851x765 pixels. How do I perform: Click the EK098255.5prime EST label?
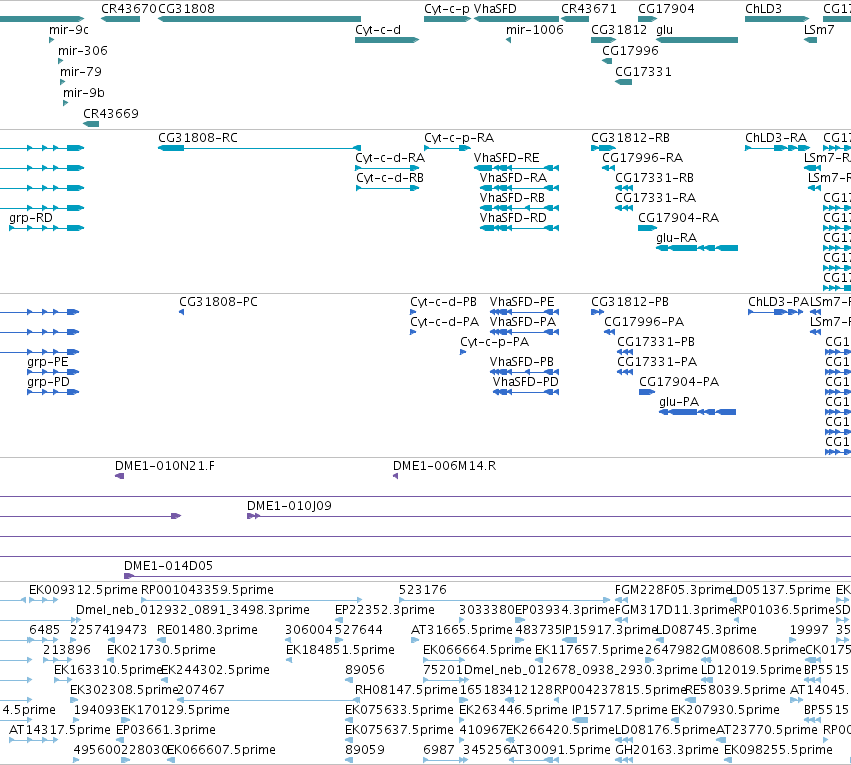[778, 750]
